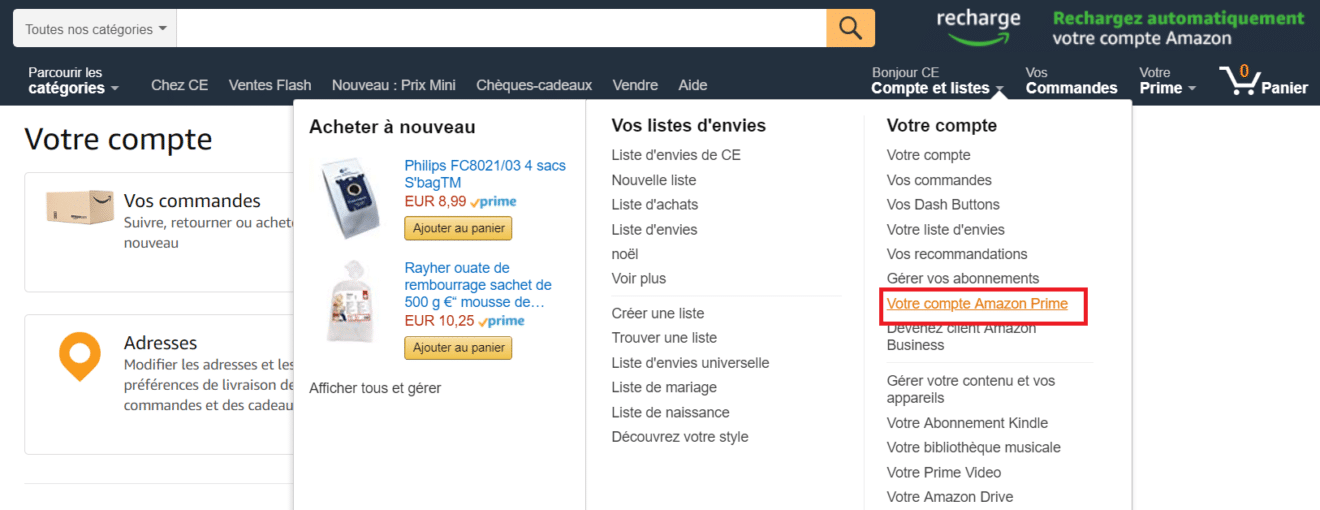Click the Vos commandes package box icon
1320x510 pixels.
tap(80, 208)
